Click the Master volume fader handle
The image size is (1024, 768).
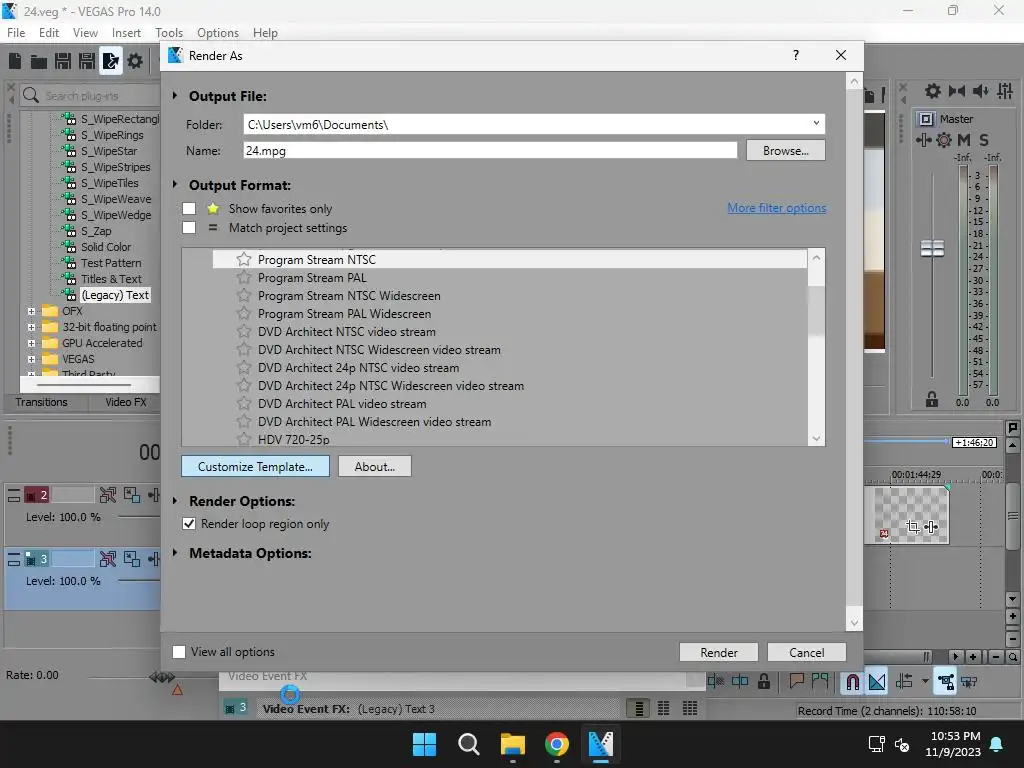[932, 248]
